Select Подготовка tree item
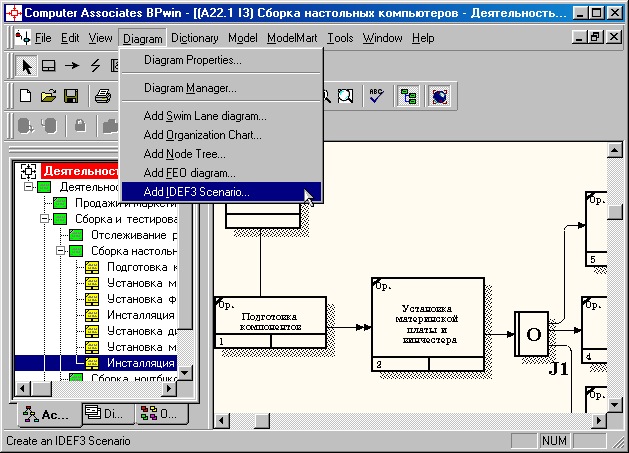Image resolution: width=629 pixels, height=453 pixels. pyautogui.click(x=142, y=267)
